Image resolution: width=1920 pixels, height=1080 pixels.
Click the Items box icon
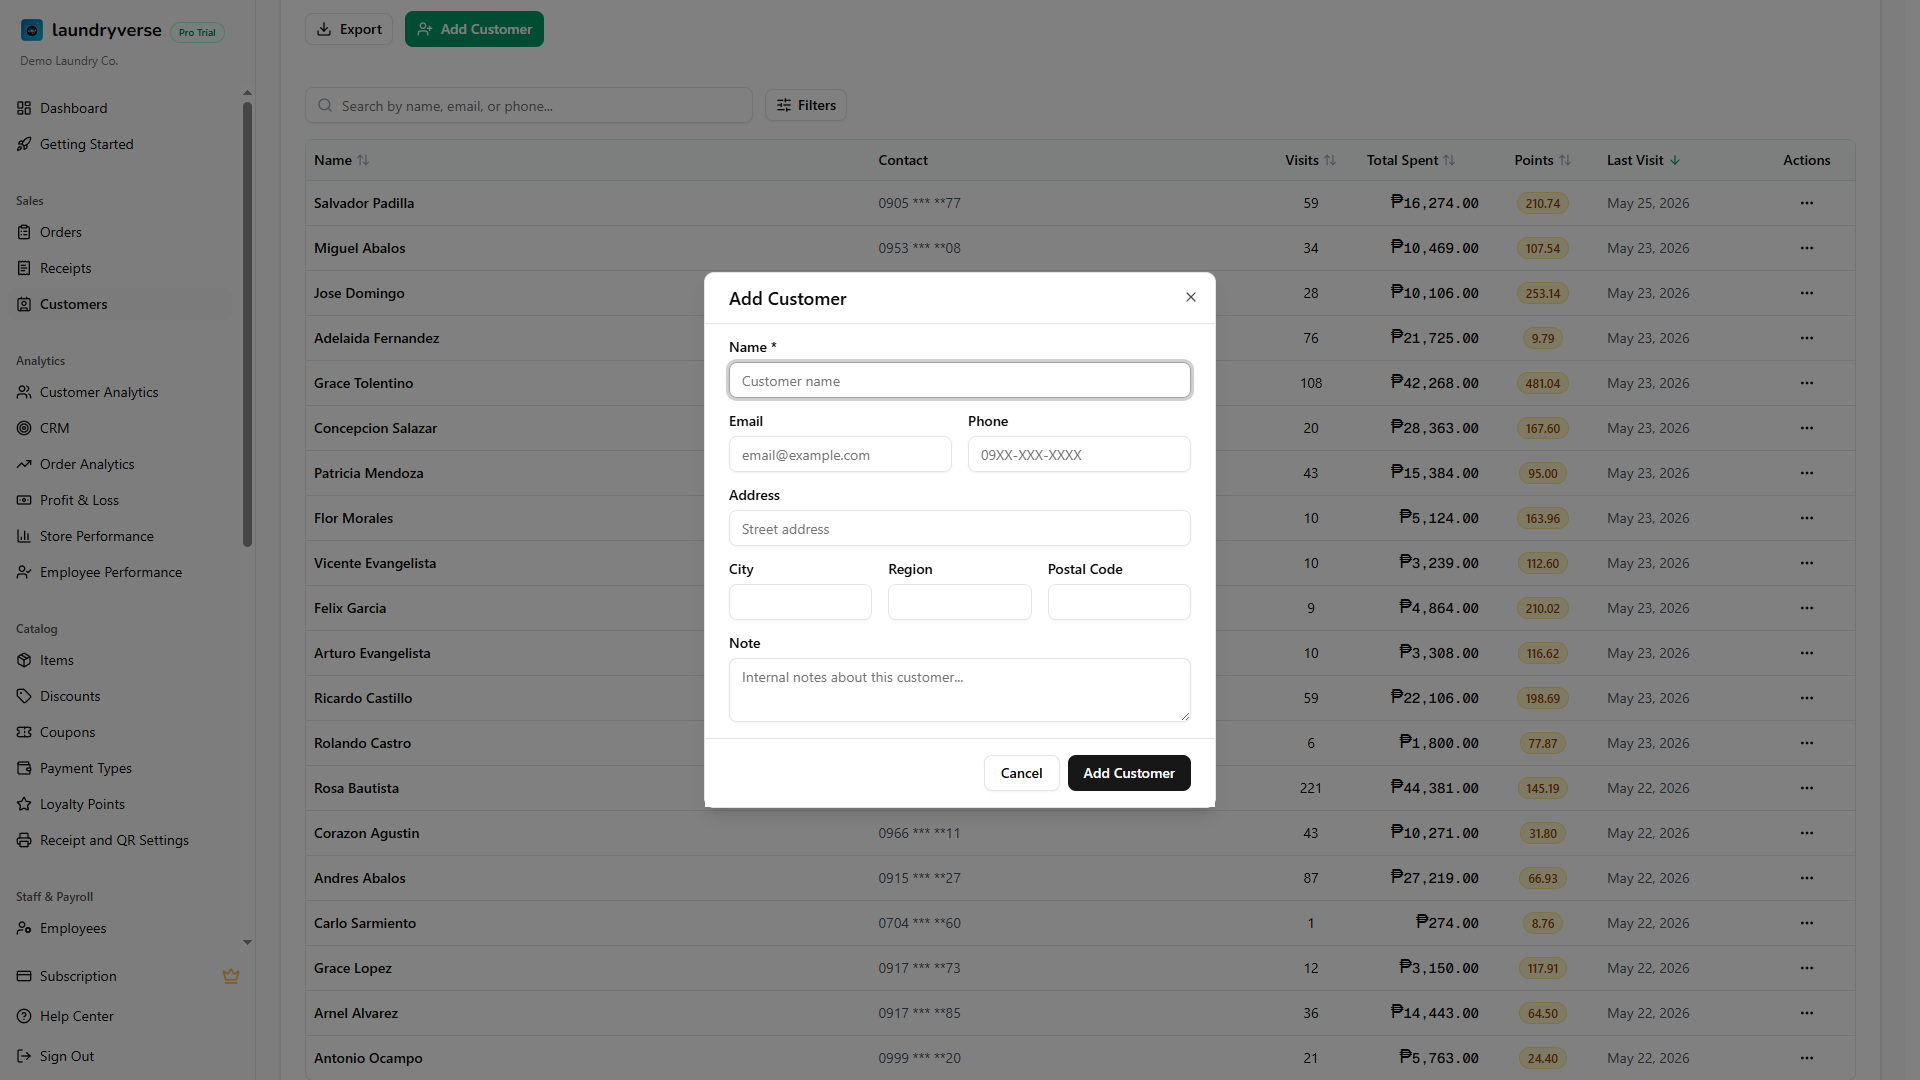coord(24,660)
